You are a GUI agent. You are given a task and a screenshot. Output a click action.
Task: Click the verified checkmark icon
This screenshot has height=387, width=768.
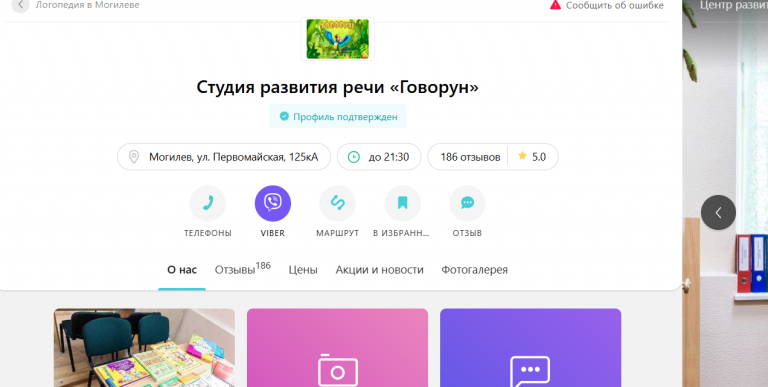click(284, 116)
